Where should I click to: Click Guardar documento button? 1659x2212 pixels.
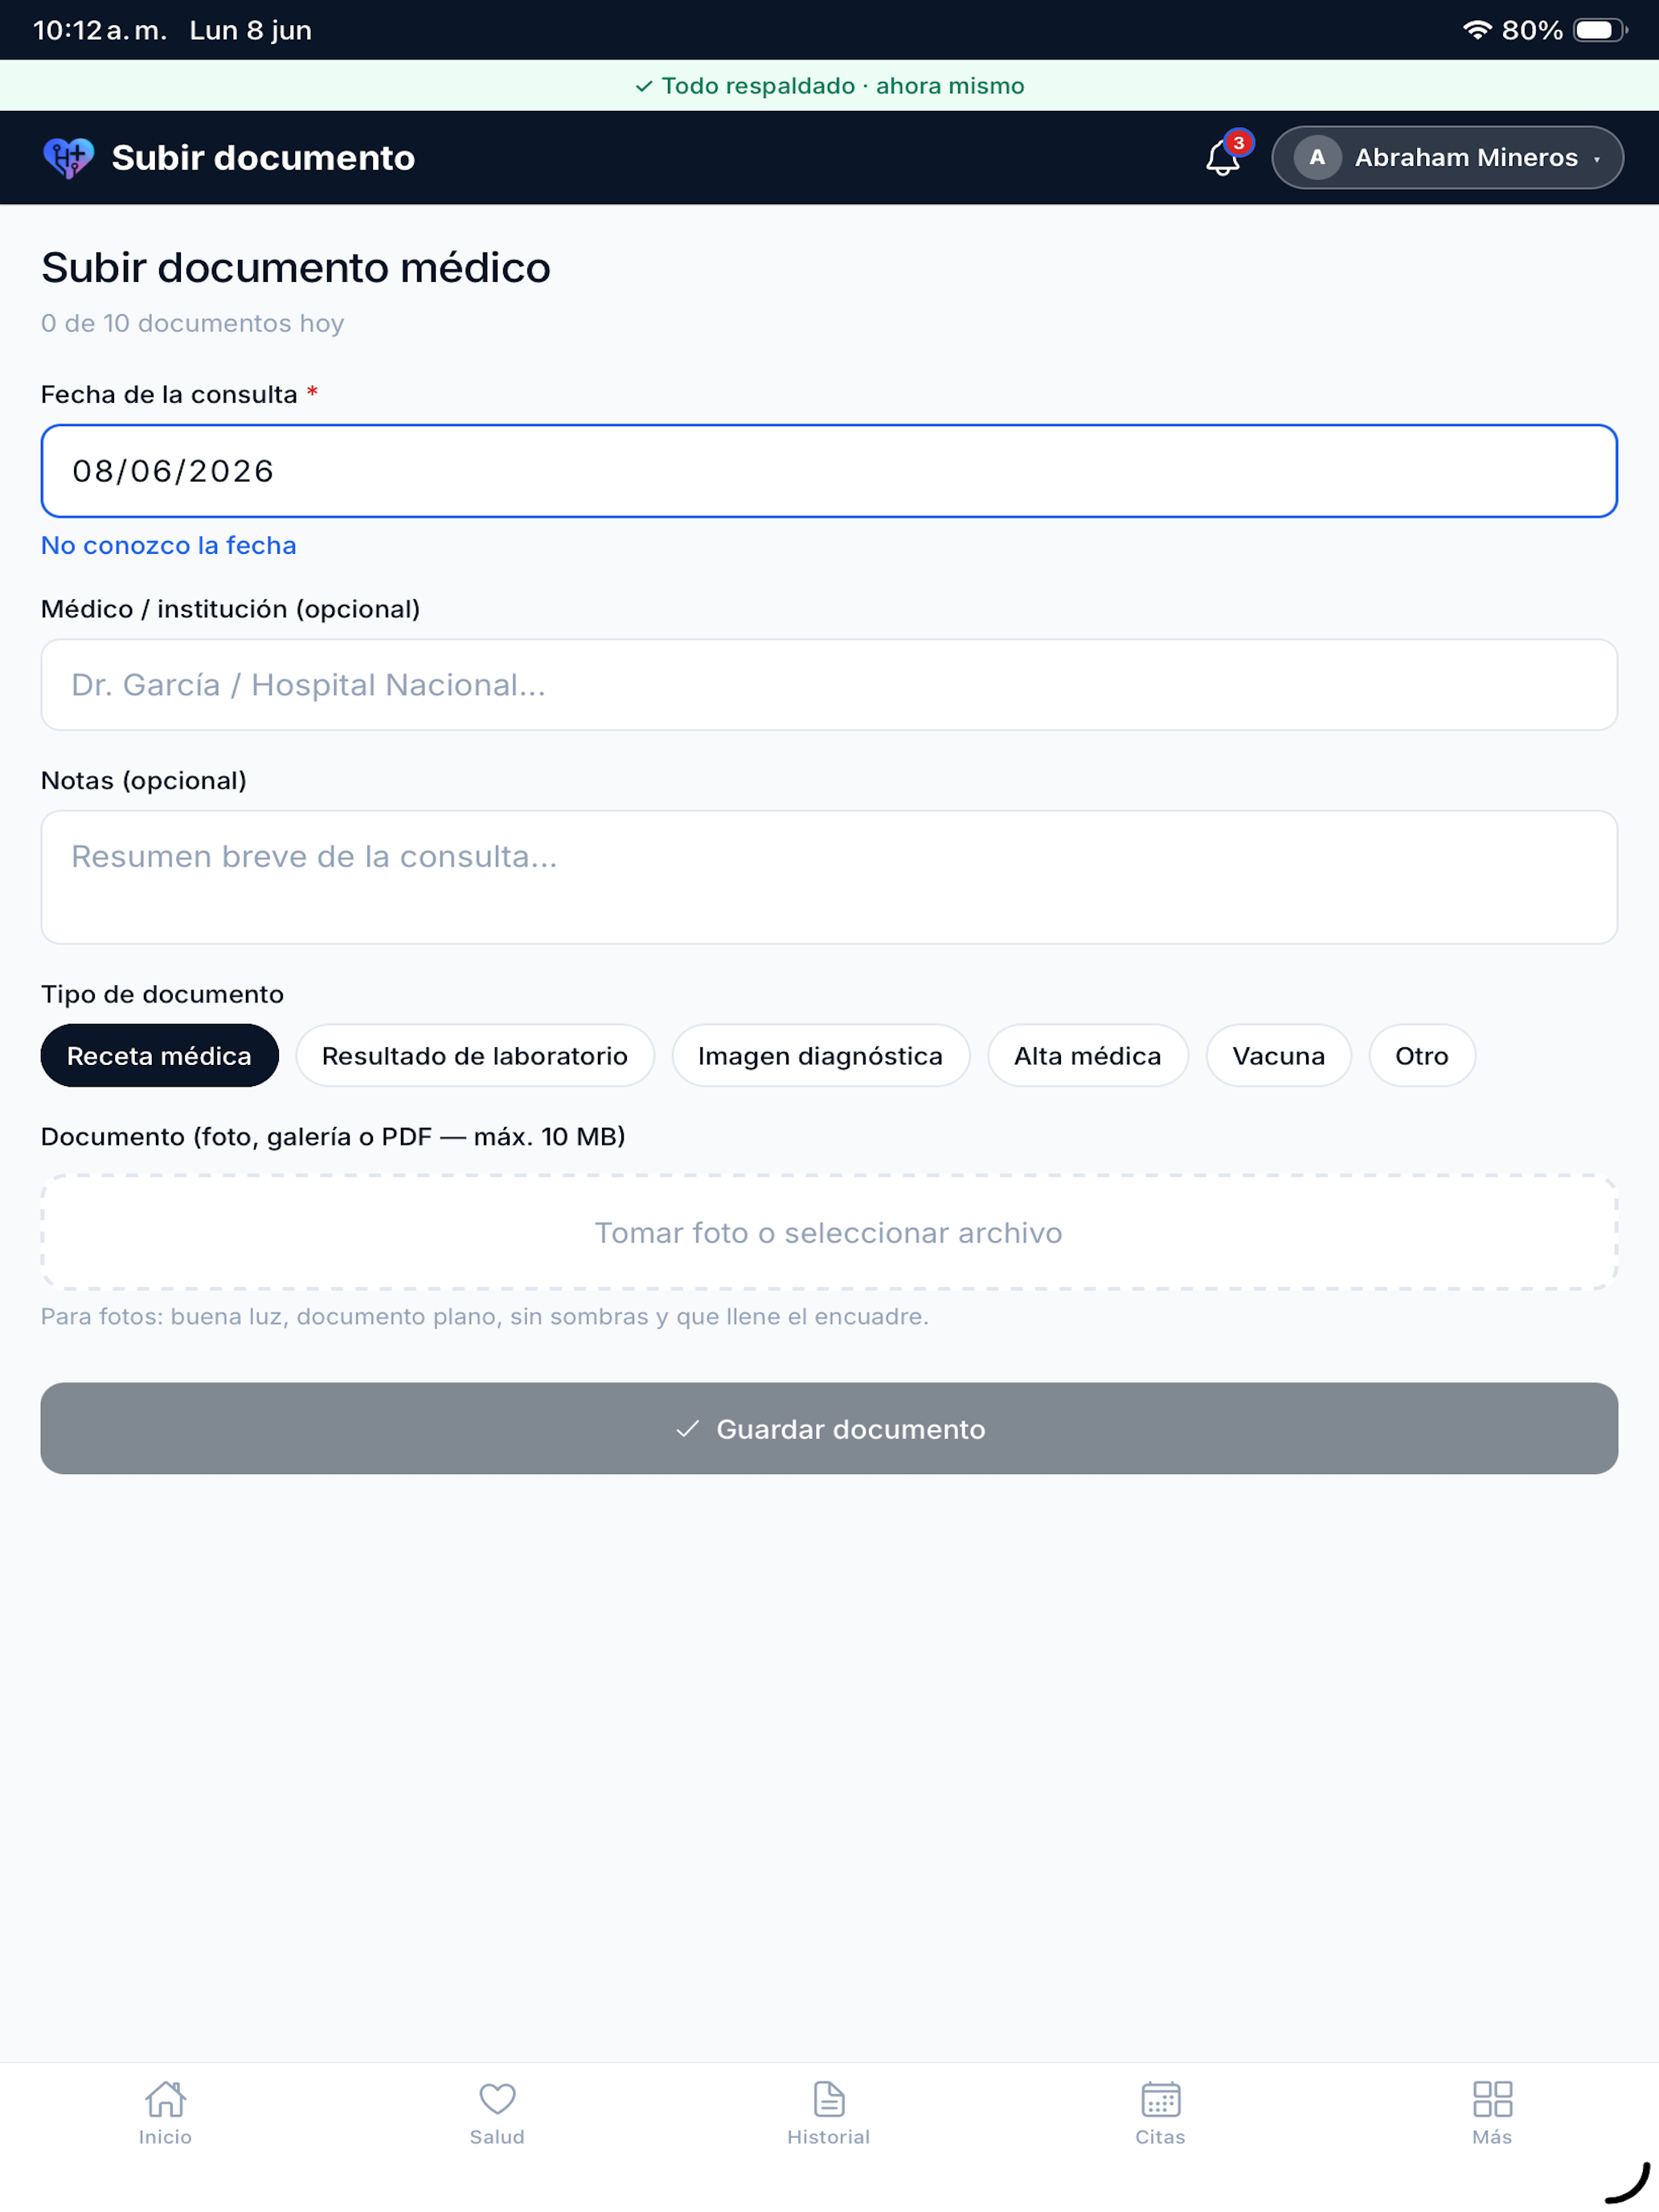(829, 1428)
